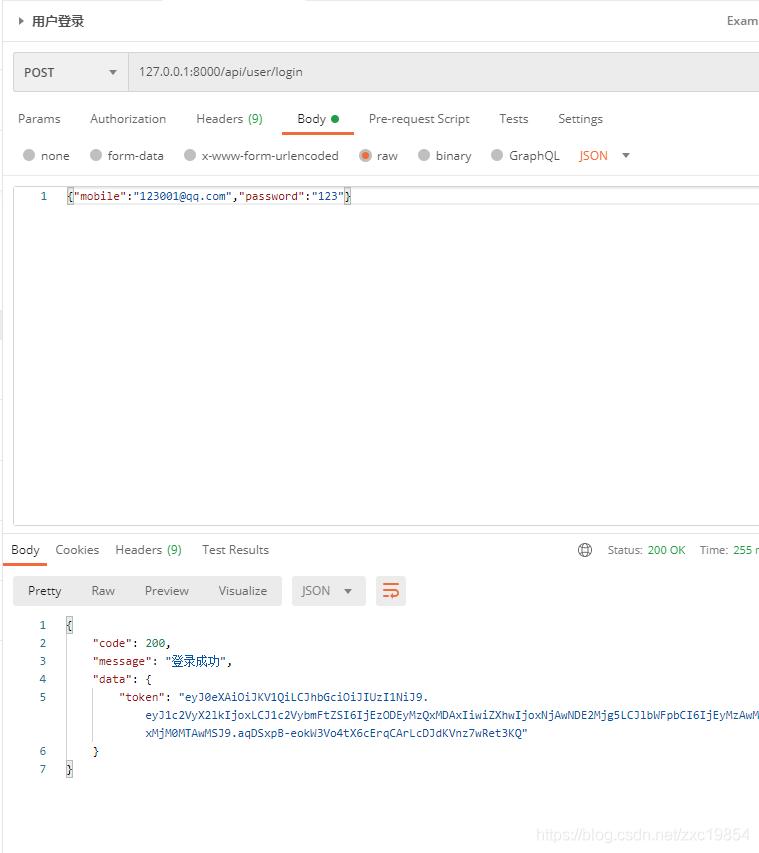Open the Pre-request Script tab
This screenshot has width=759, height=853.
[419, 119]
